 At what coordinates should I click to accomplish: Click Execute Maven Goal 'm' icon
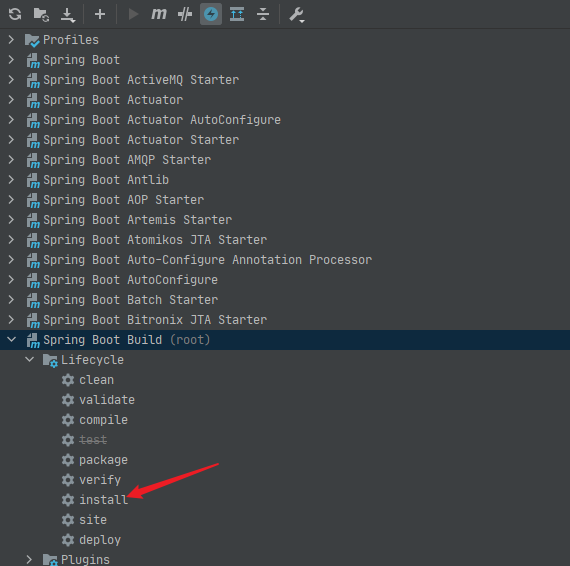[158, 14]
